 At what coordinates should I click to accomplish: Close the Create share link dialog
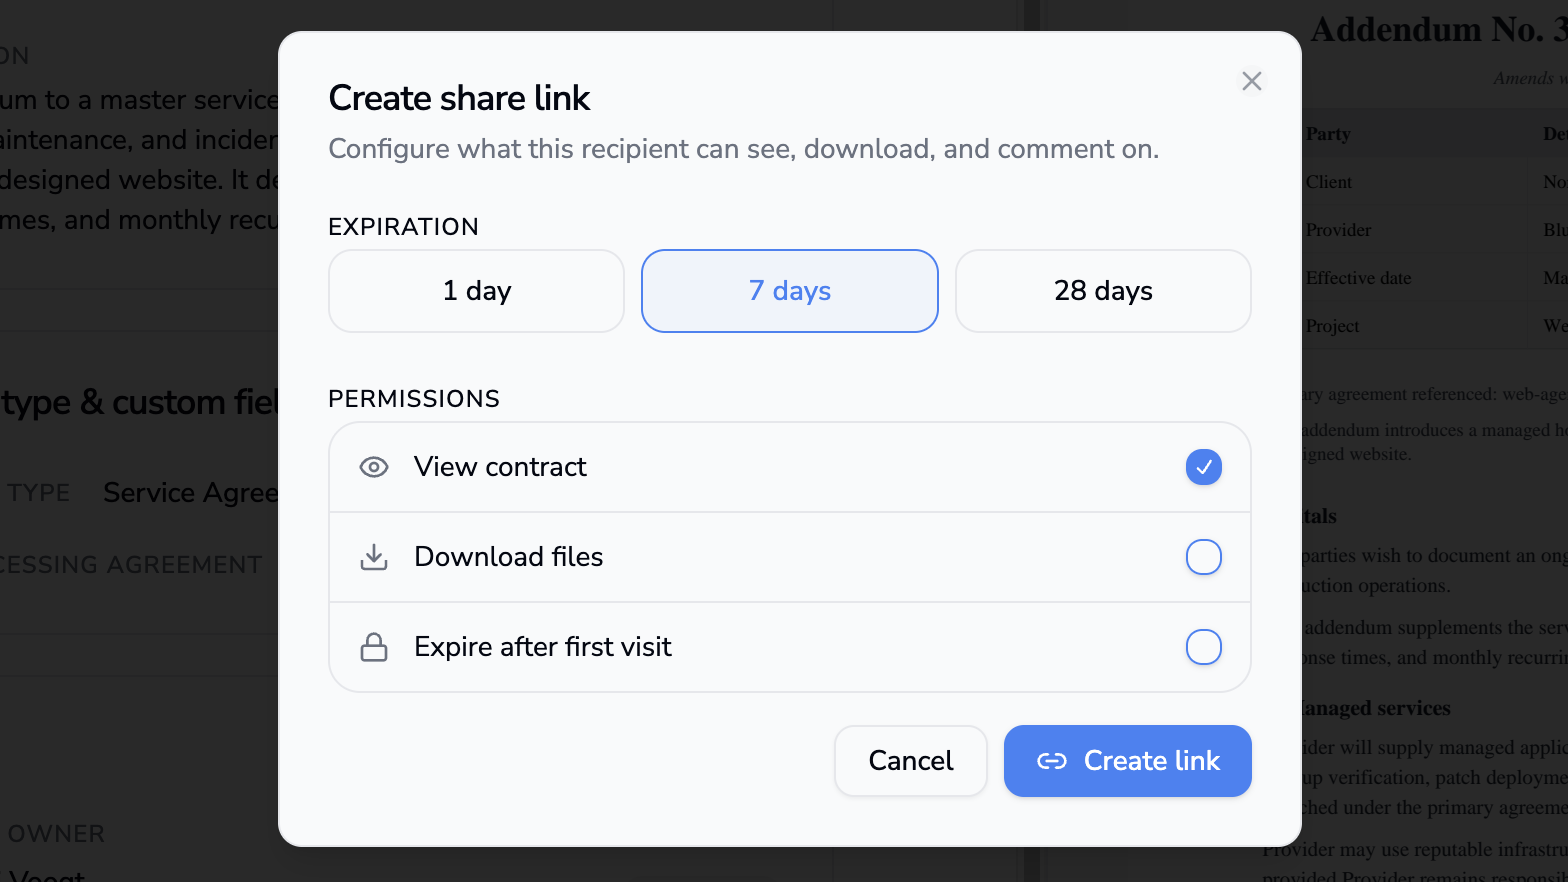click(x=1251, y=81)
